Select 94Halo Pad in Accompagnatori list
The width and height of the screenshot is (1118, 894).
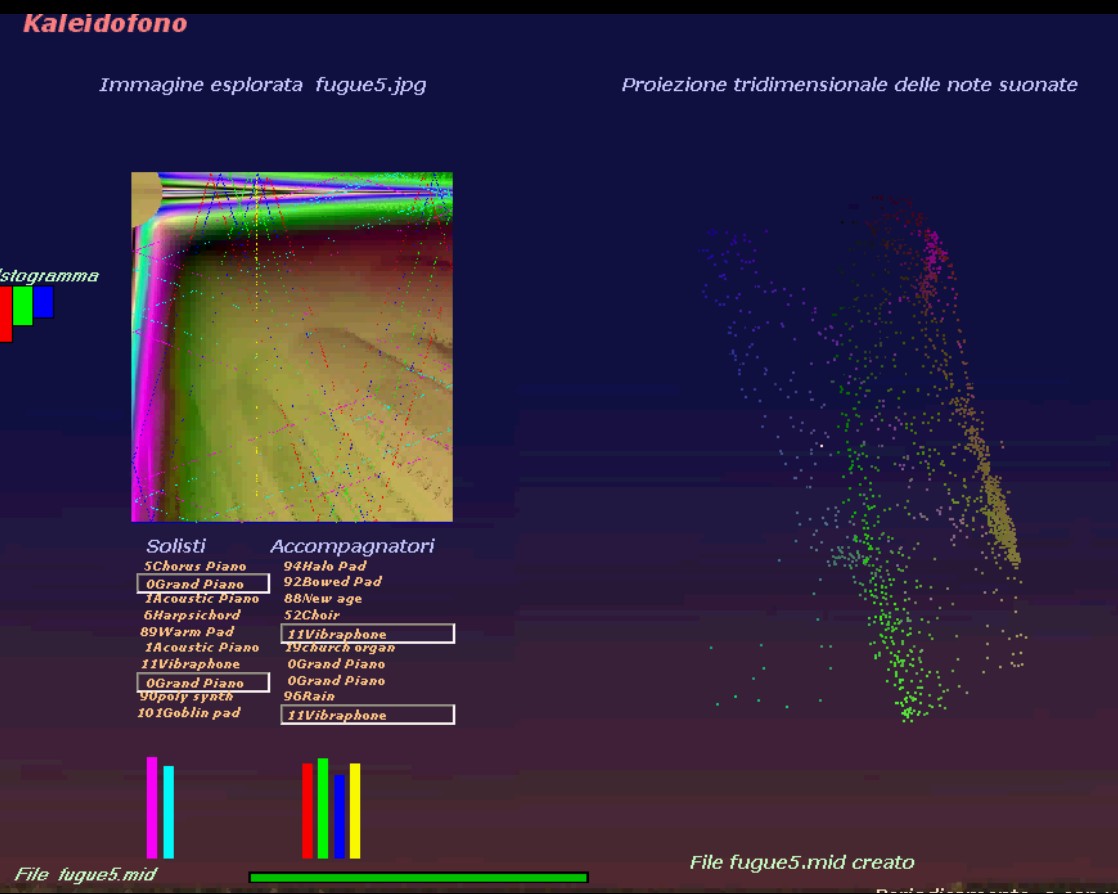(324, 566)
